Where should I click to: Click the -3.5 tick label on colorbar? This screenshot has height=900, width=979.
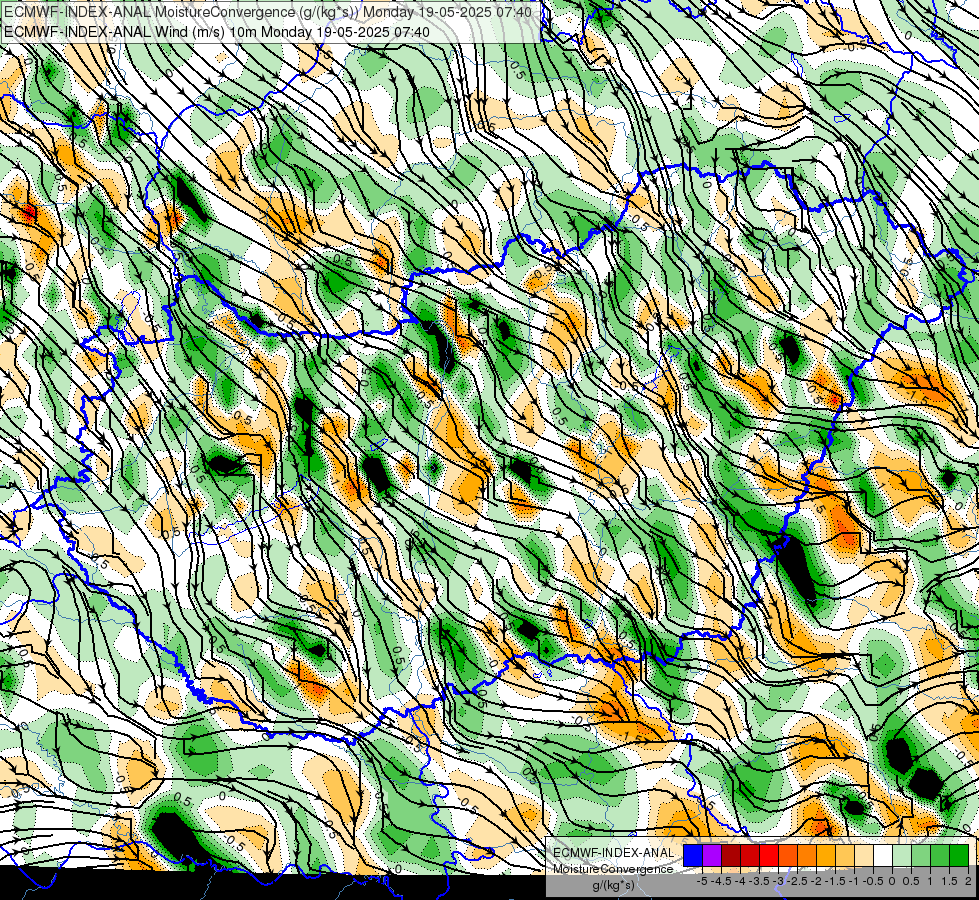click(x=759, y=881)
